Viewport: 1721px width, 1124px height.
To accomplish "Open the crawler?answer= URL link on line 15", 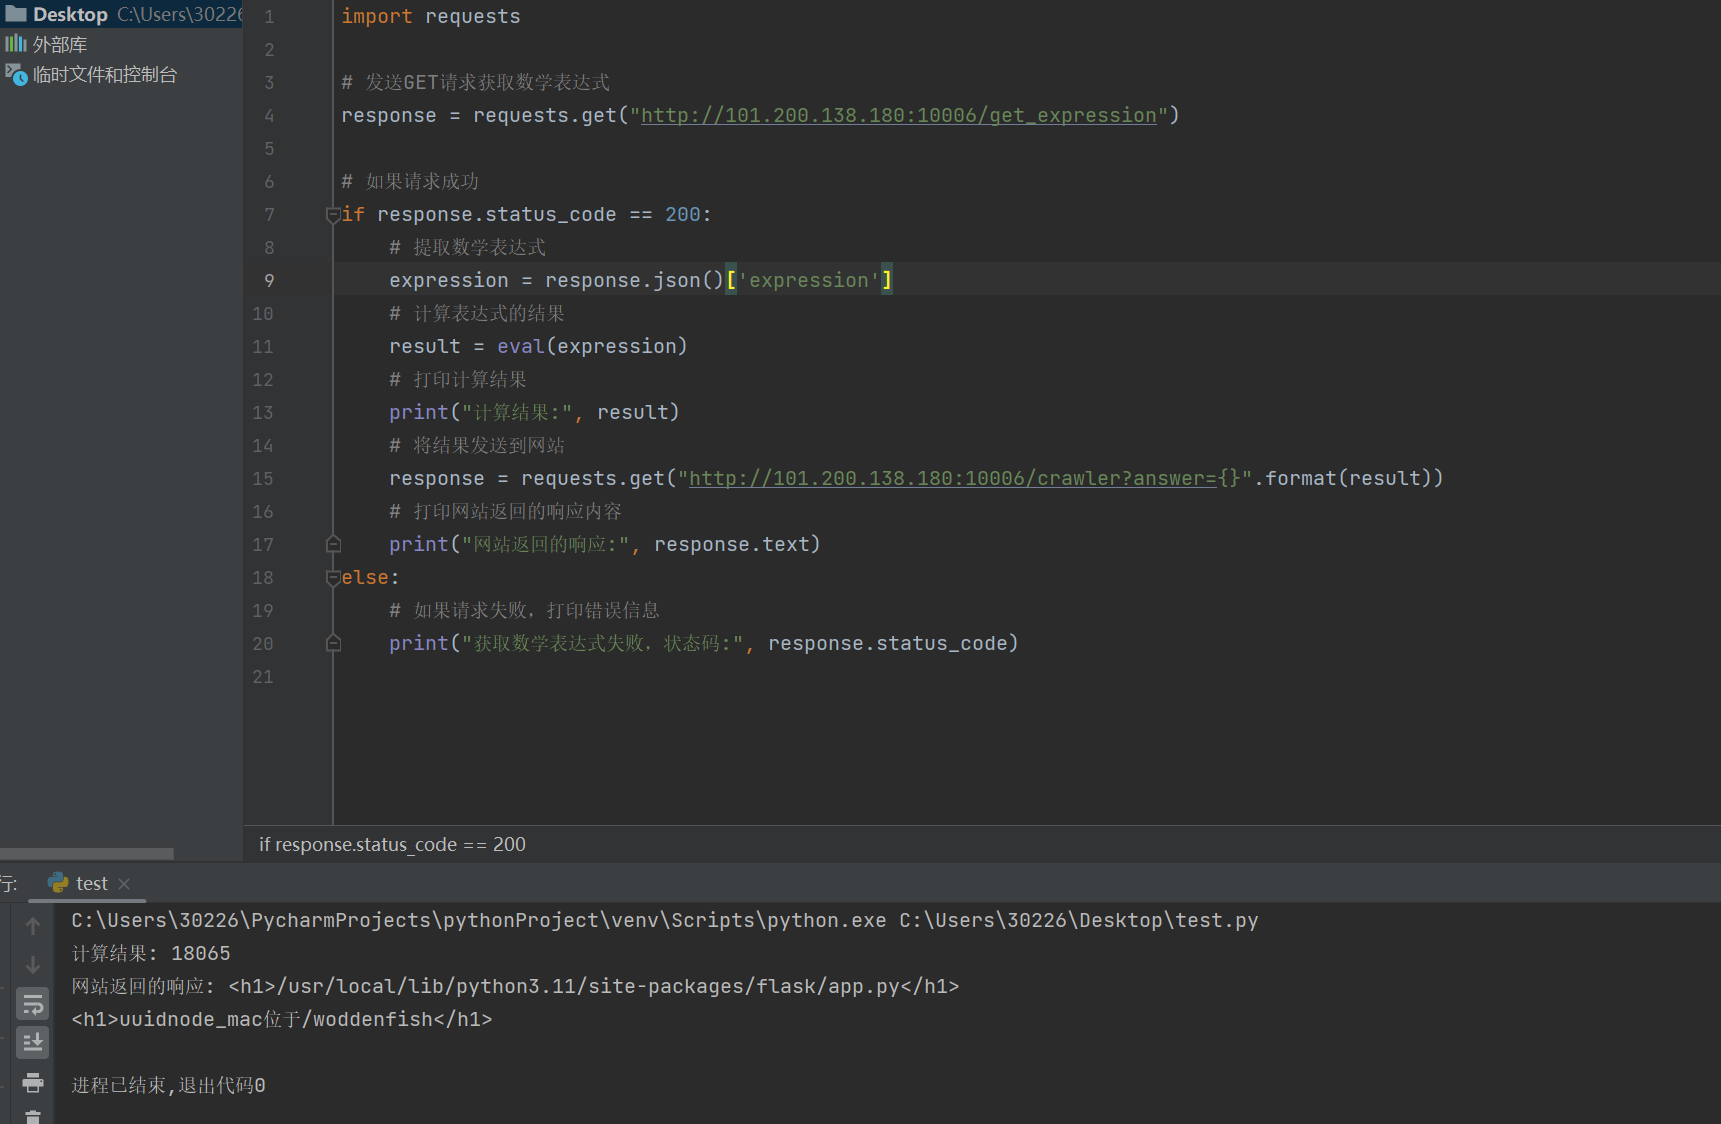I will pyautogui.click(x=953, y=478).
